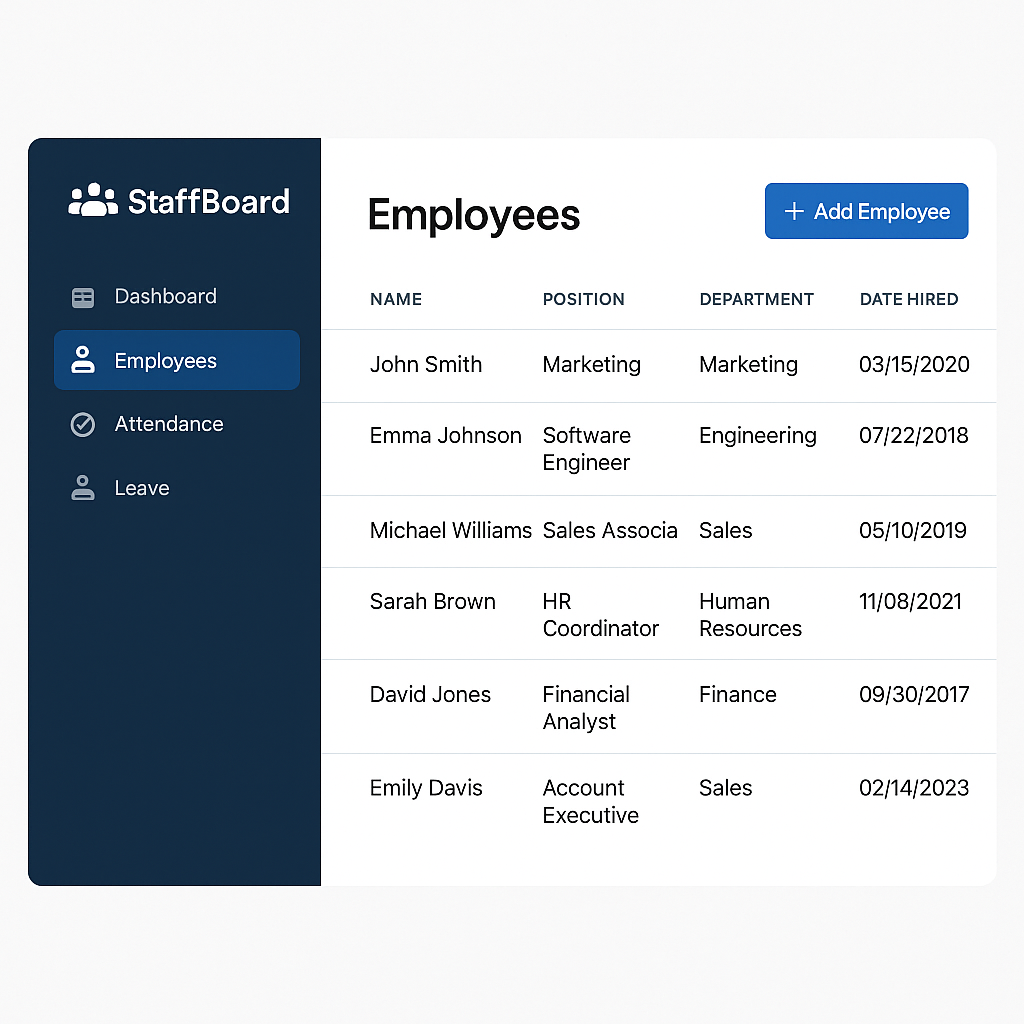The height and width of the screenshot is (1024, 1024).
Task: Click the Employees person icon in sidebar
Action: click(83, 360)
